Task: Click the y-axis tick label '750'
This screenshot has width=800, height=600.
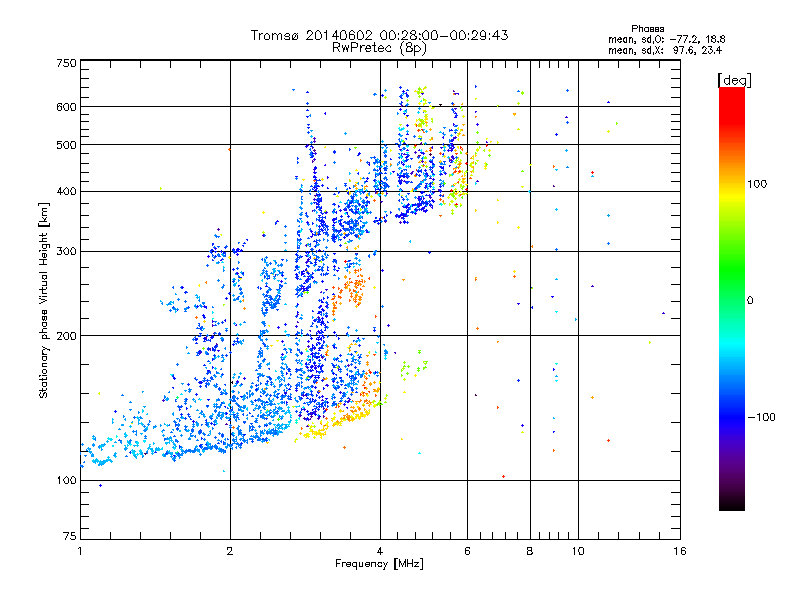Action: (66, 63)
